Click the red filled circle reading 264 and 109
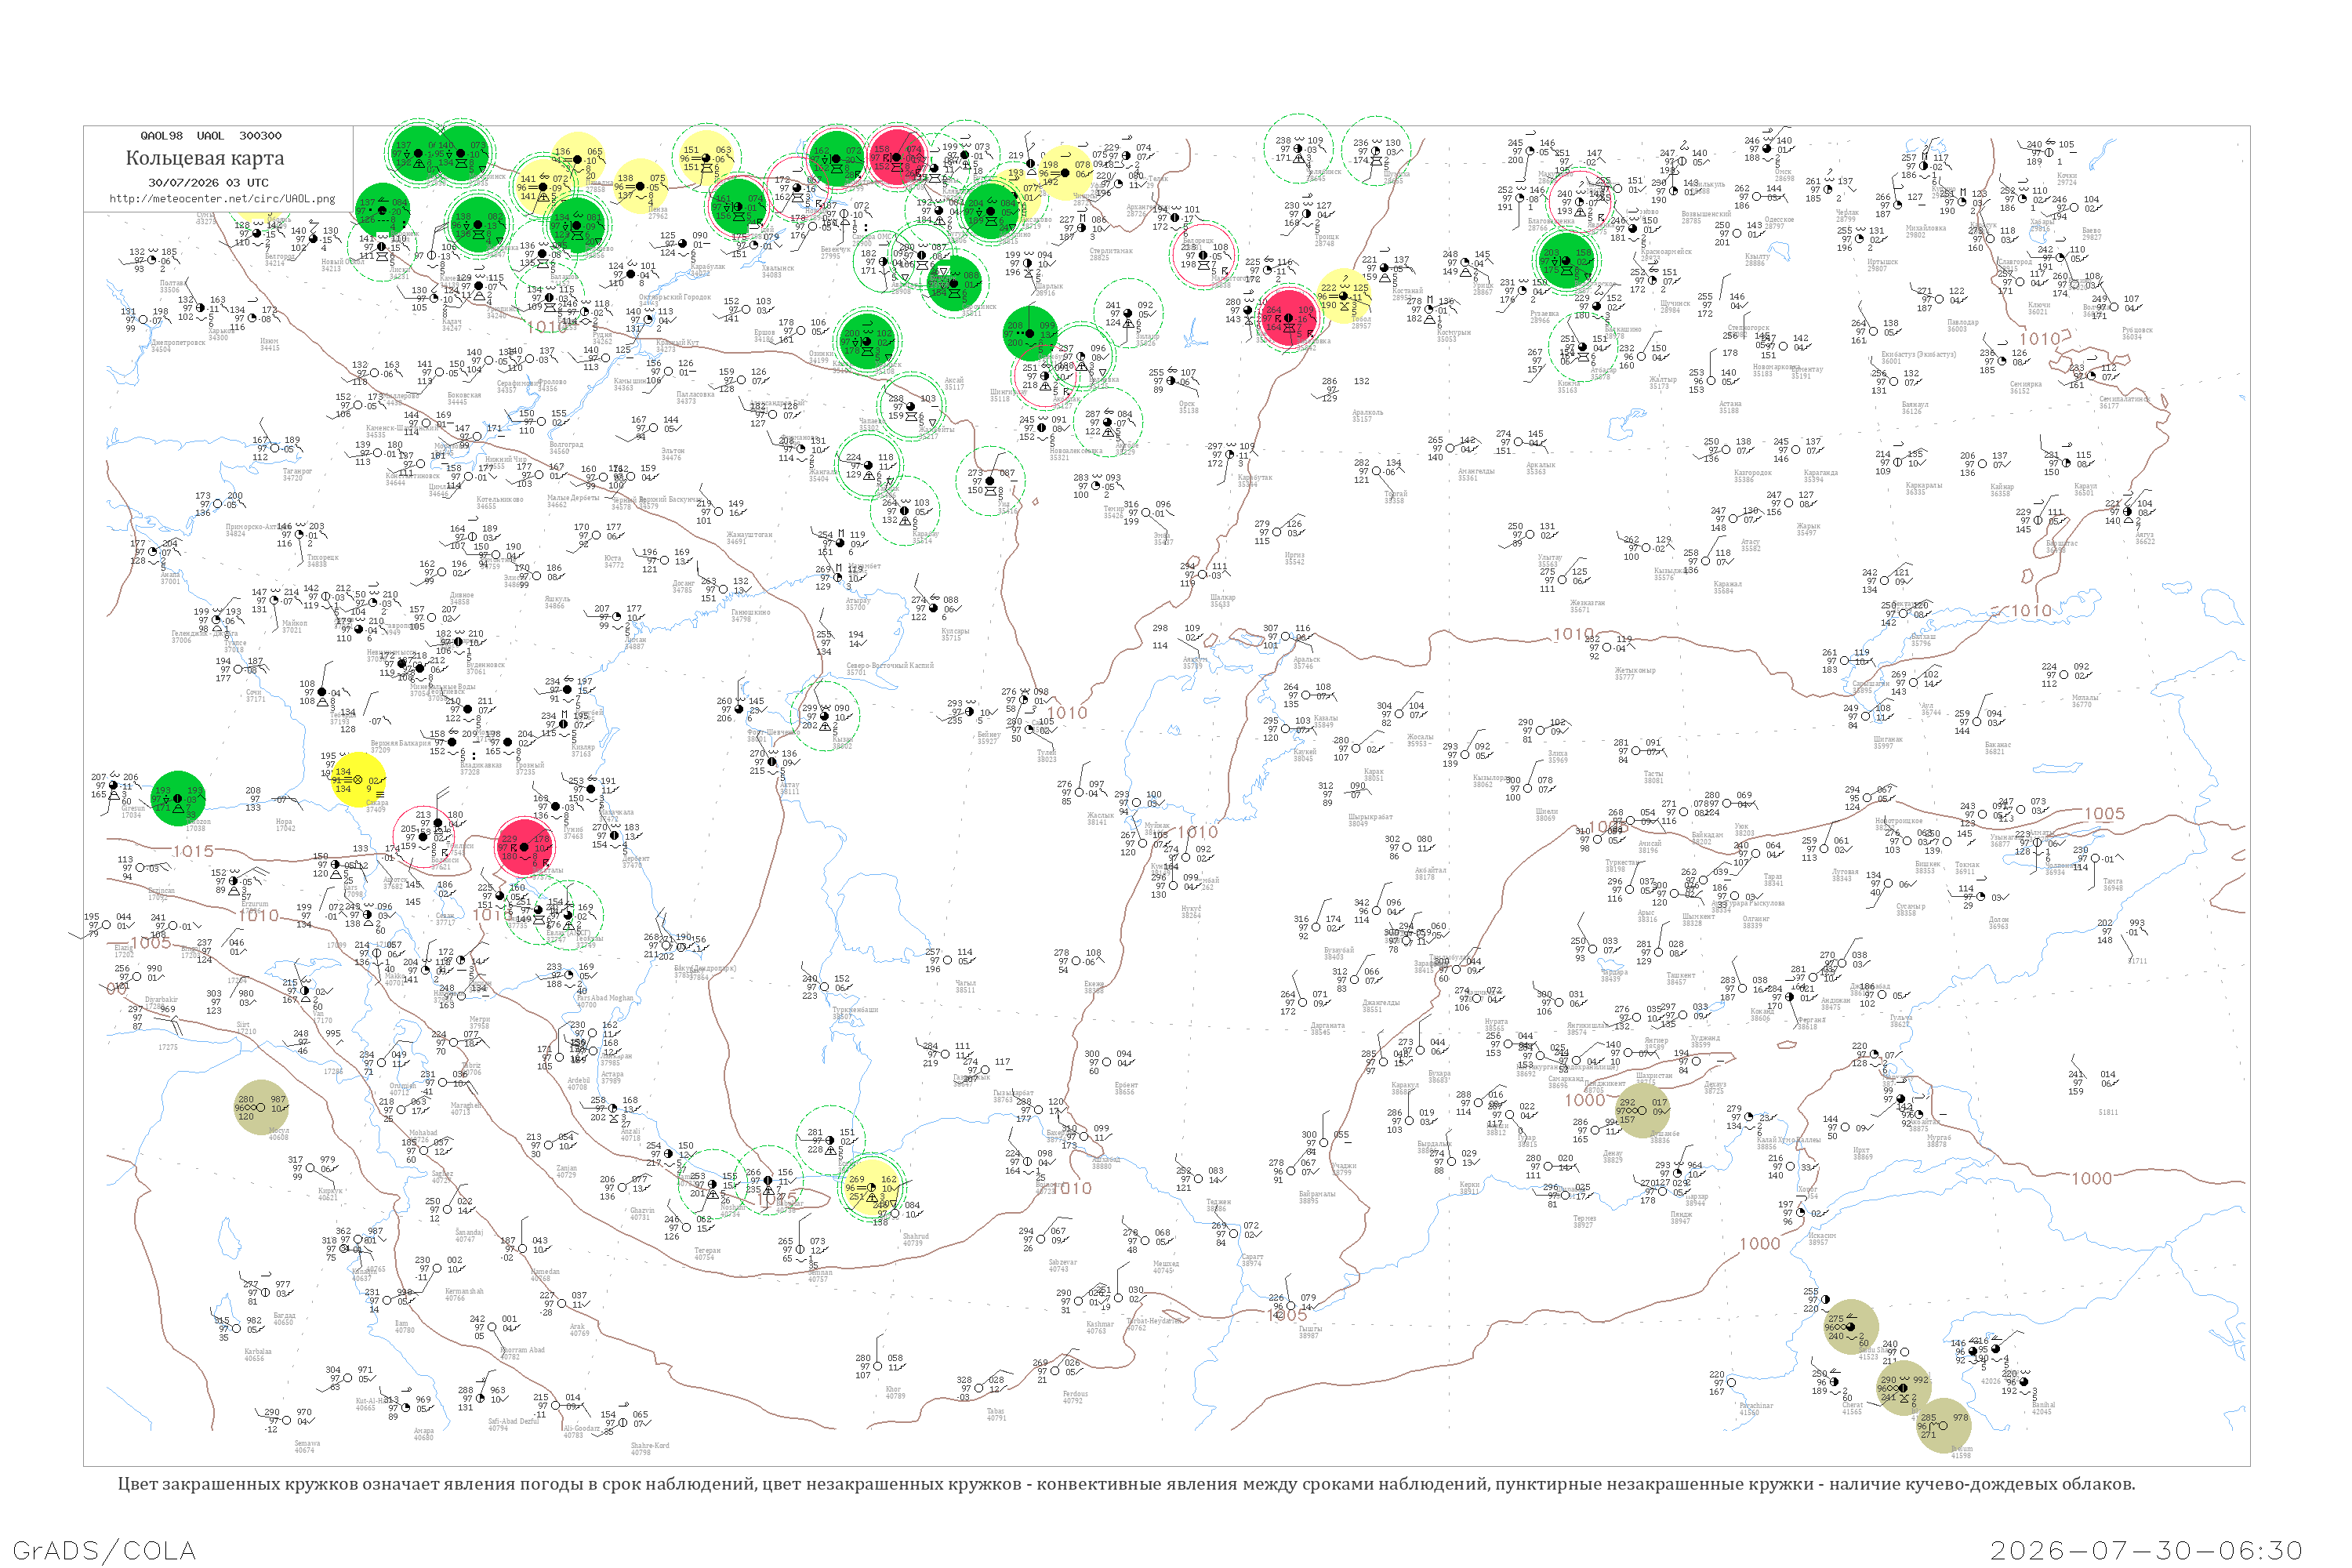 point(1290,318)
